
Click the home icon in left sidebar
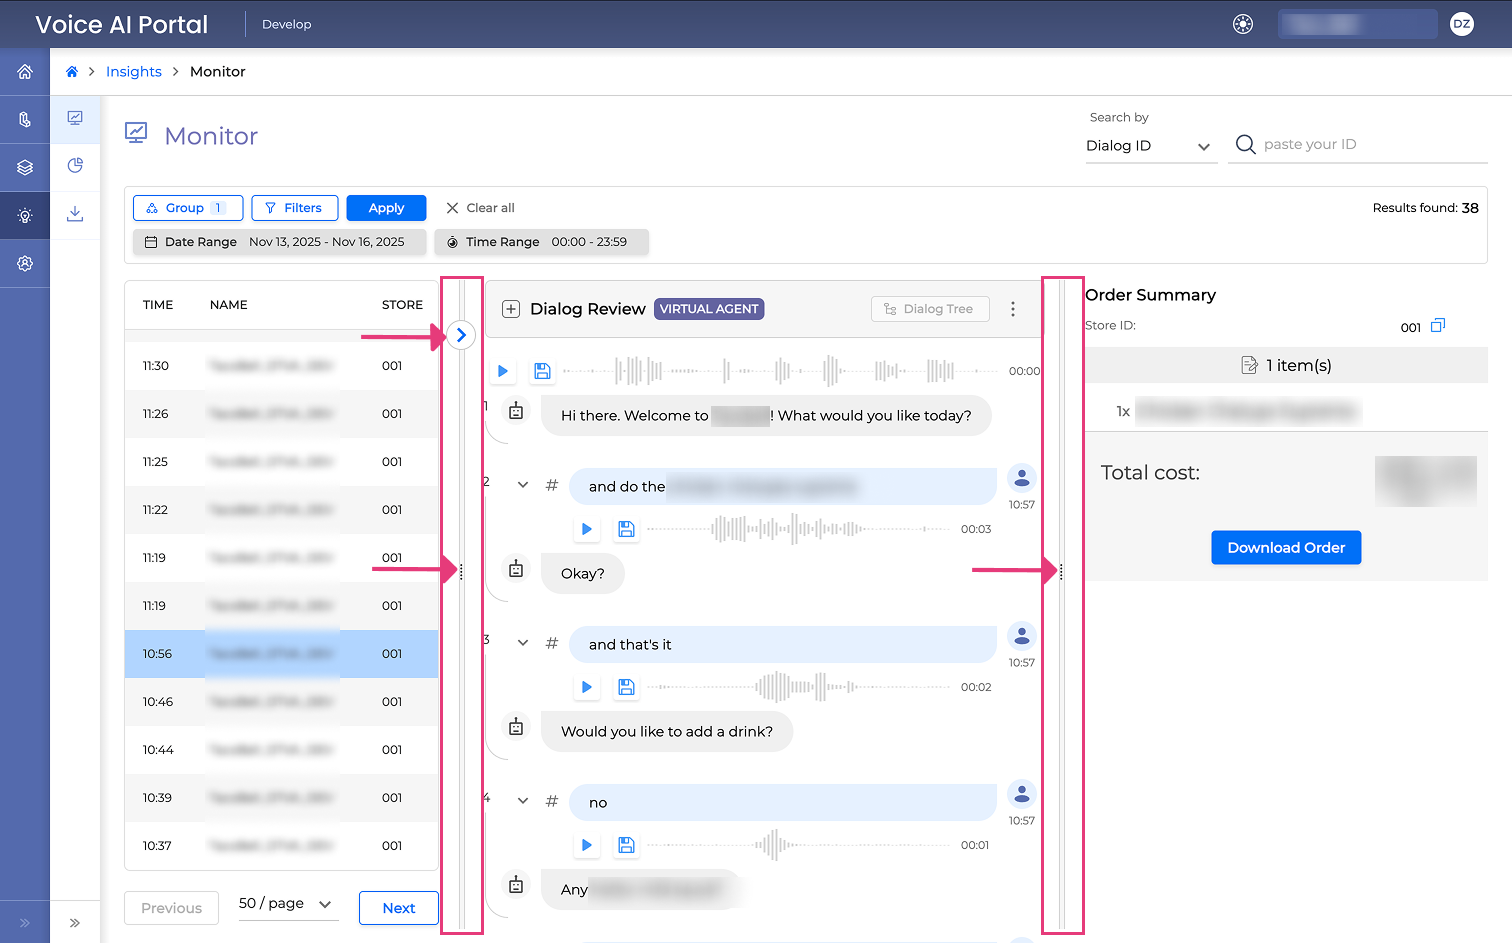[x=25, y=72]
